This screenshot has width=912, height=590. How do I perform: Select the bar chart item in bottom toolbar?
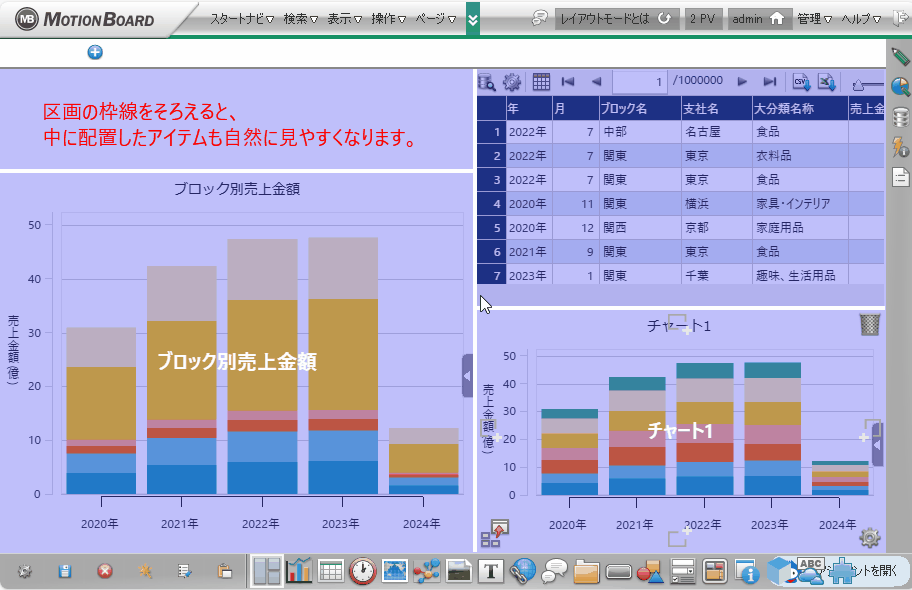pos(299,571)
